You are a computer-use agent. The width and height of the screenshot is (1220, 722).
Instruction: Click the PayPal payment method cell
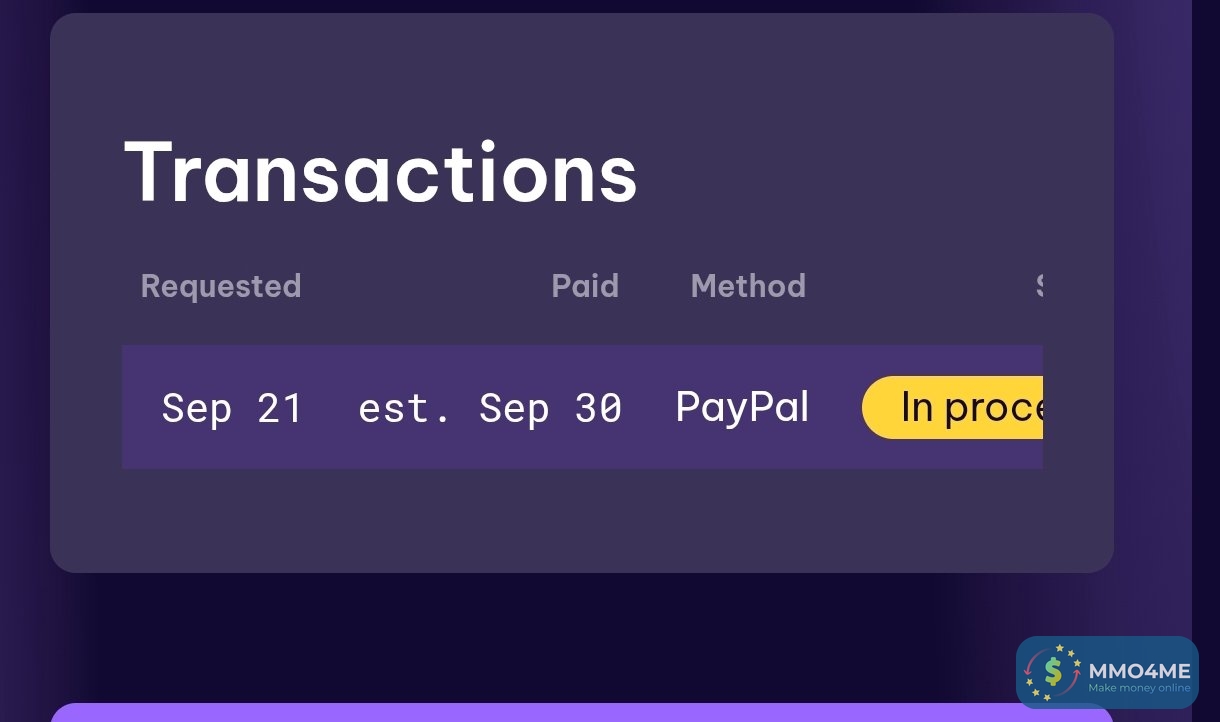click(x=742, y=408)
